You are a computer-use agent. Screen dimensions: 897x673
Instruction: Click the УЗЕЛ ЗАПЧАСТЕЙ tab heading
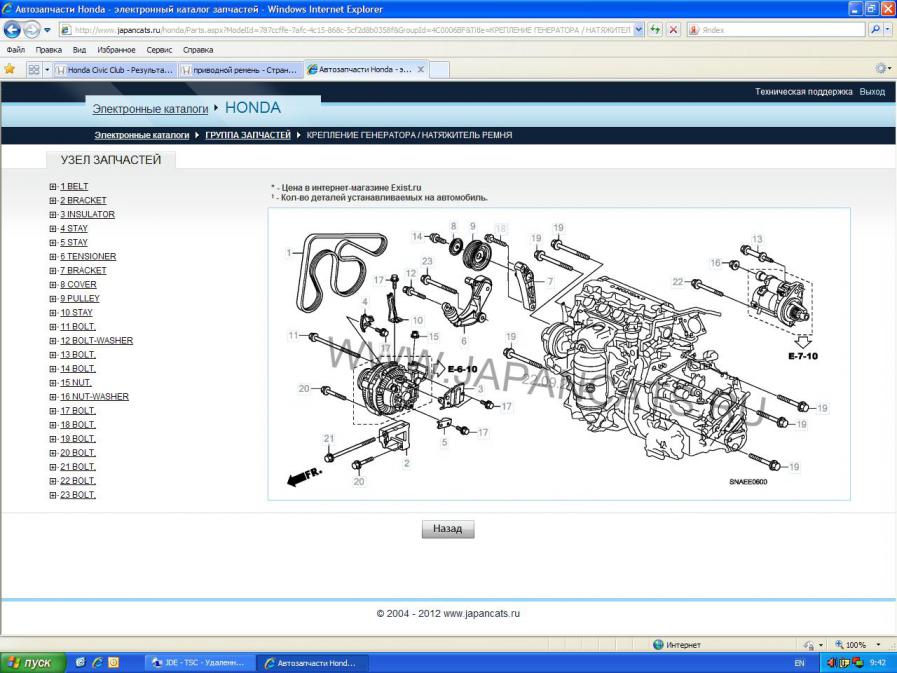111,160
